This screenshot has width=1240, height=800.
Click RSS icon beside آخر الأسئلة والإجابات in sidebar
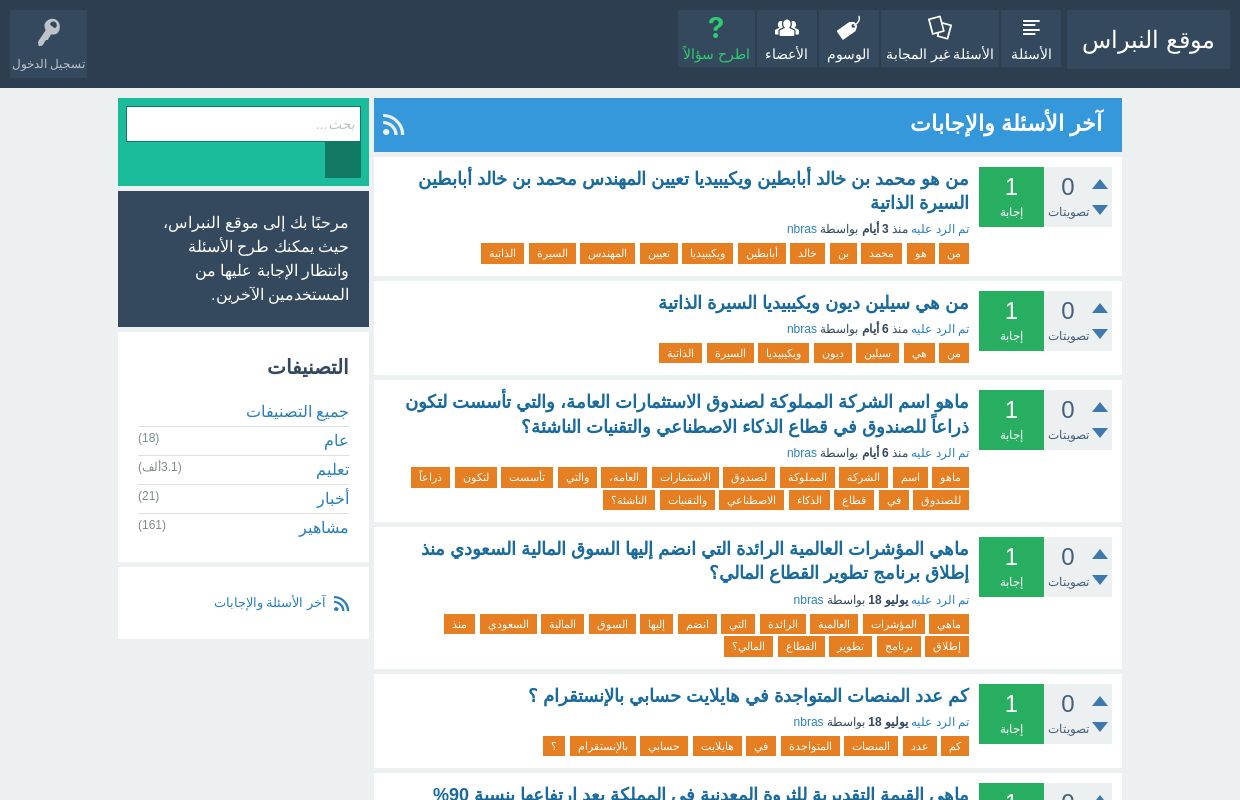pyautogui.click(x=341, y=603)
